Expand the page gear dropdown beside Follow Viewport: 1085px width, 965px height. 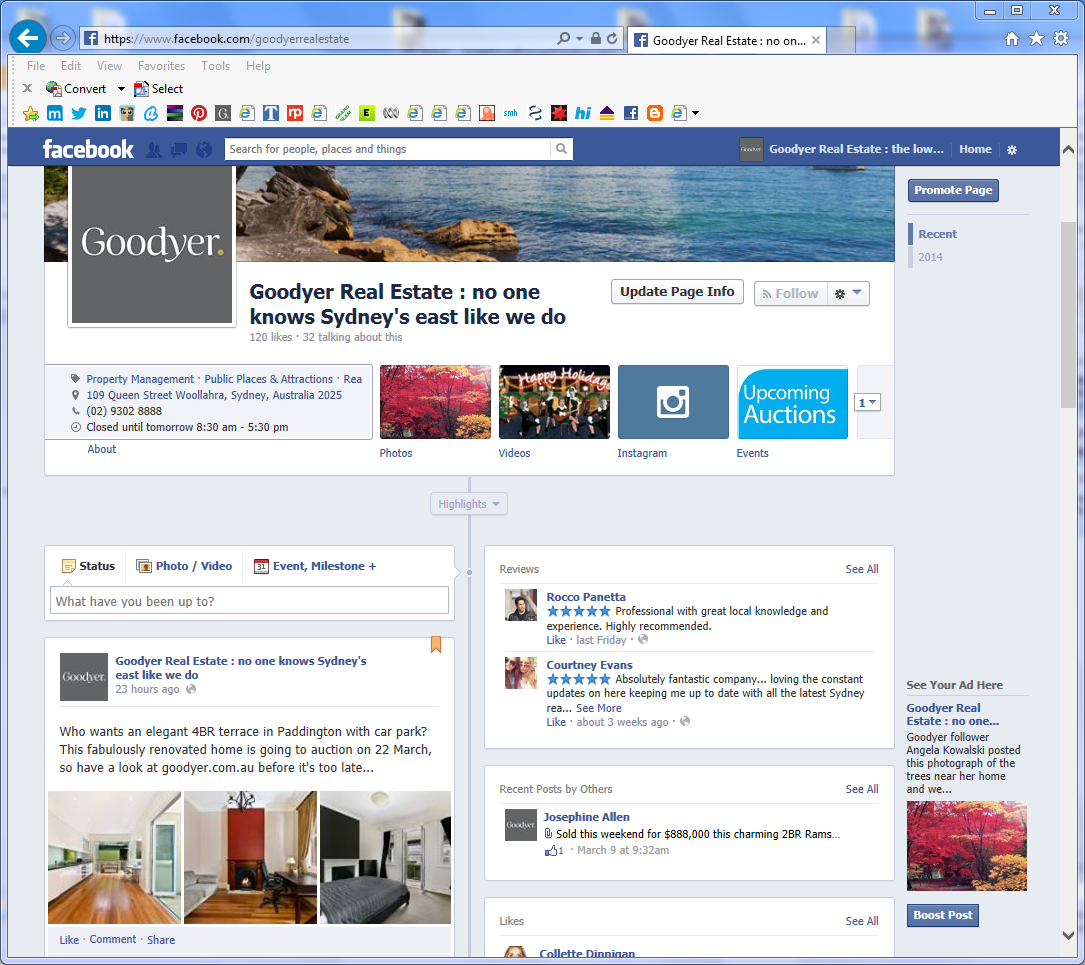(x=848, y=293)
